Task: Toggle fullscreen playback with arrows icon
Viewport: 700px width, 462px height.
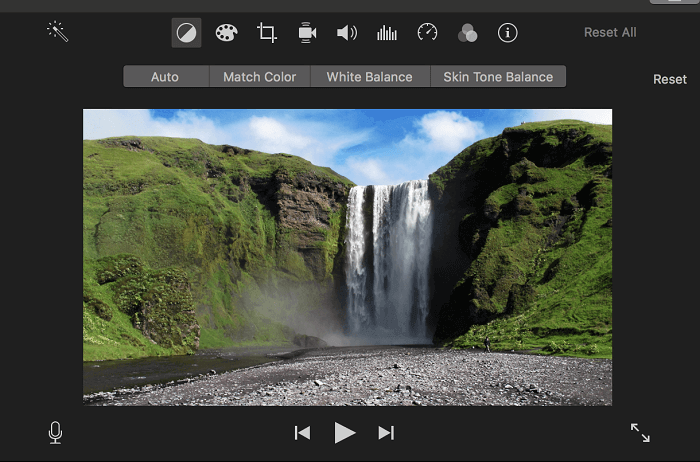Action: coord(640,432)
